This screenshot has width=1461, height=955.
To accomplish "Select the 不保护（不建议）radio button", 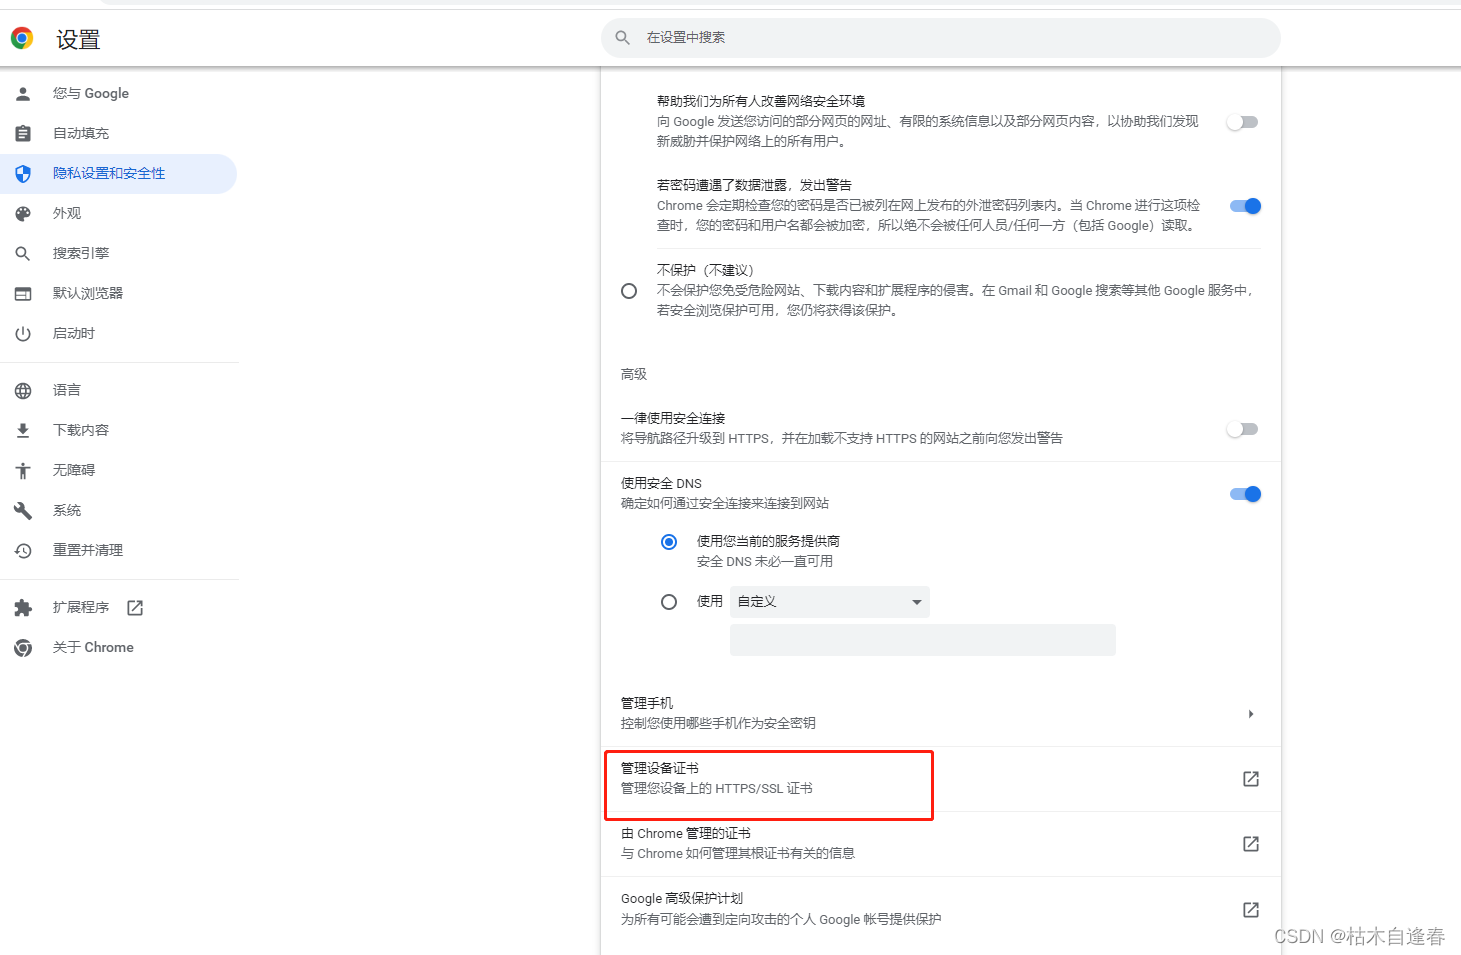I will click(629, 291).
